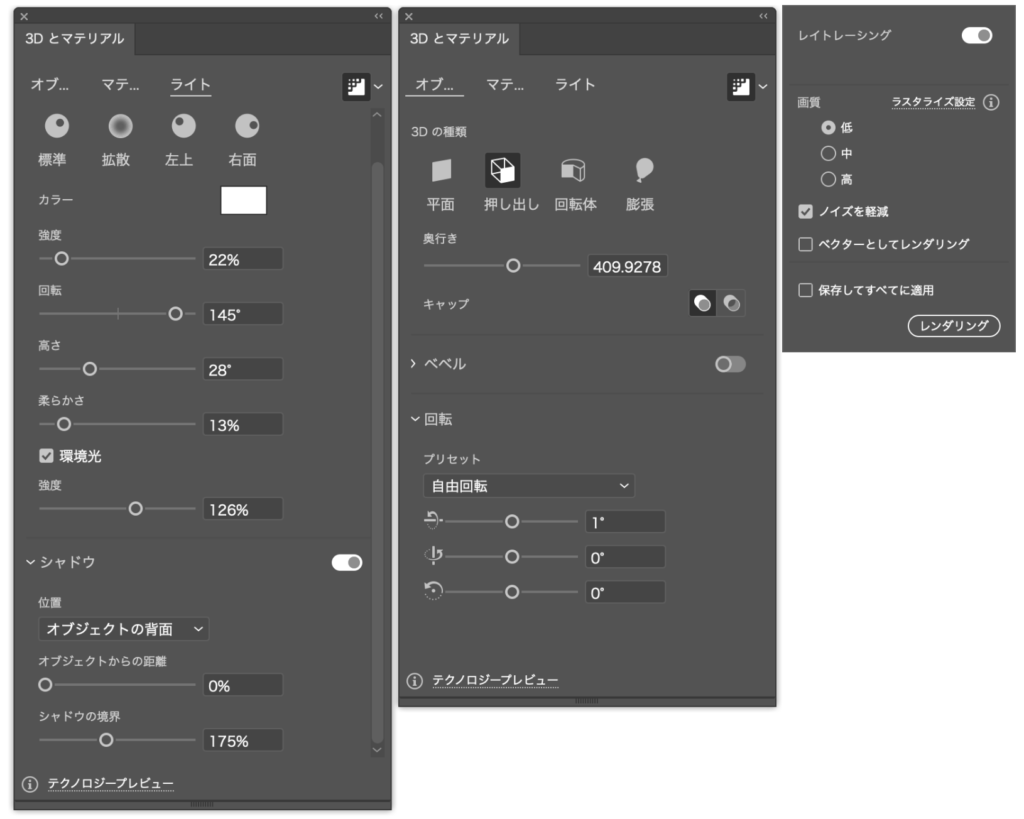Click the 高さ value field 28°
Screen dimensions: 1024x819
click(243, 369)
